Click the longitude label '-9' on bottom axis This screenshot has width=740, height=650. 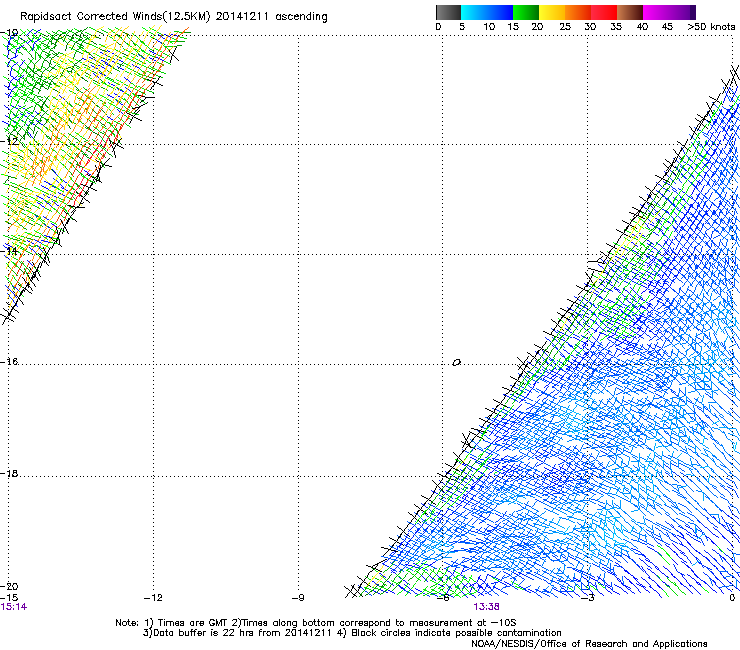pos(298,598)
